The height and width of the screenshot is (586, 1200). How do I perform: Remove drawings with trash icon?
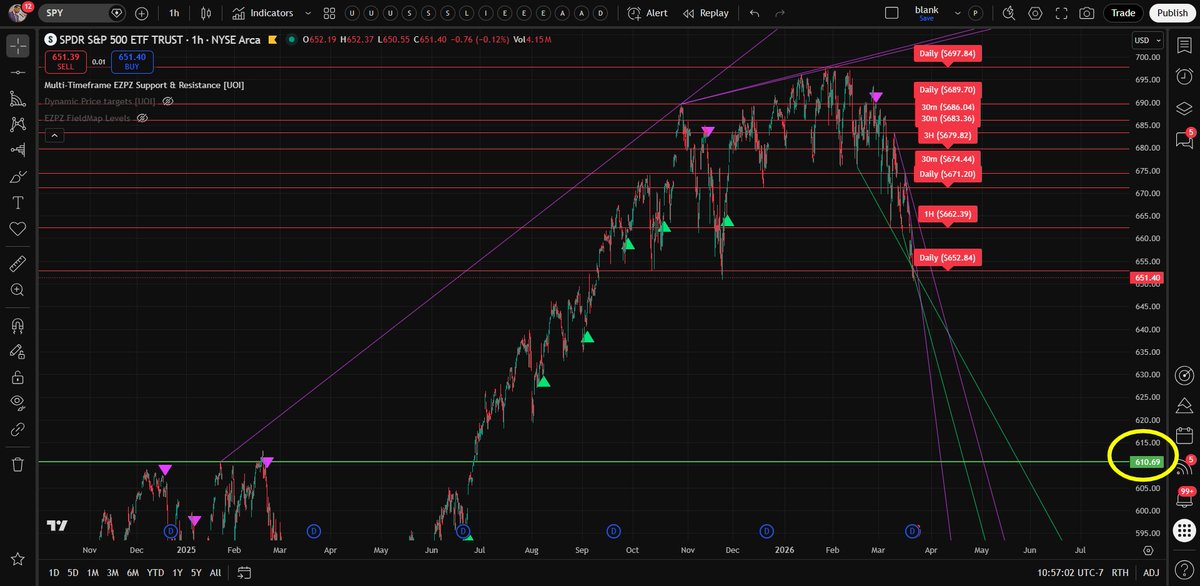click(17, 464)
